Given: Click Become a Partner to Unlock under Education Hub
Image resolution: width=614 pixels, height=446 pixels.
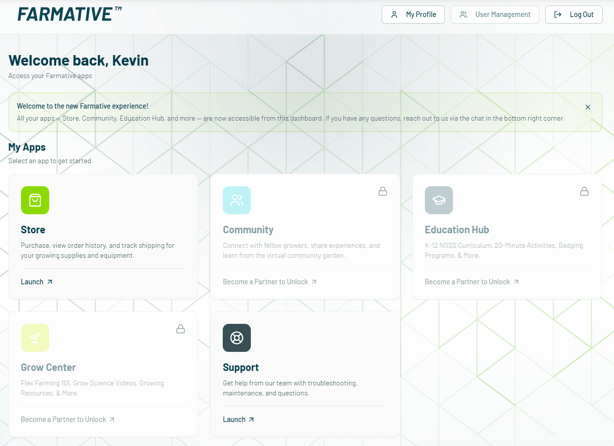Looking at the screenshot, I should pos(472,282).
